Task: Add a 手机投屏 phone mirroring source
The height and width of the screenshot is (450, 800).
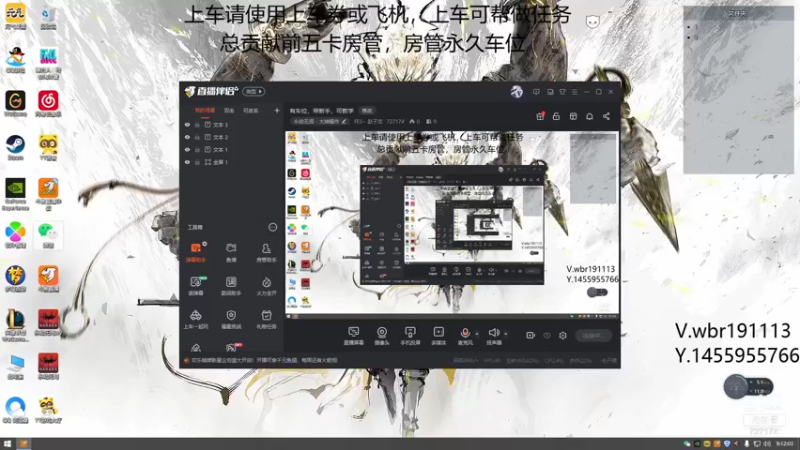Action: 410,336
